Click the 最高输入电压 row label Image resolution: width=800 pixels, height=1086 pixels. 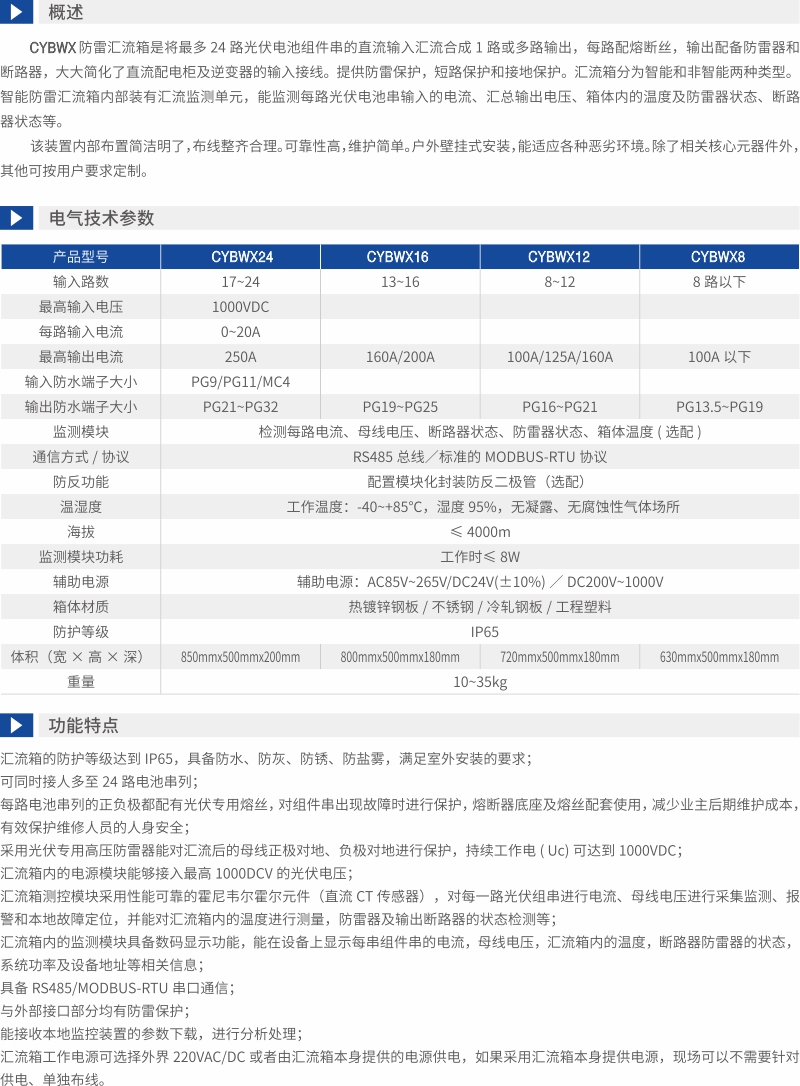[x=80, y=307]
